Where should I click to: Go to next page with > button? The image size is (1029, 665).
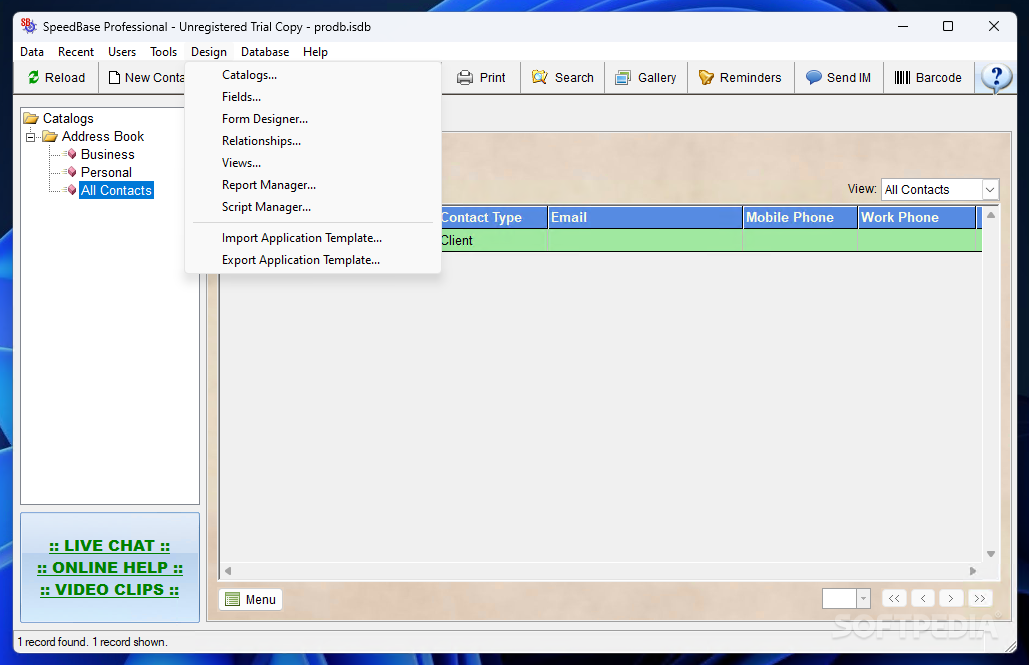[951, 598]
